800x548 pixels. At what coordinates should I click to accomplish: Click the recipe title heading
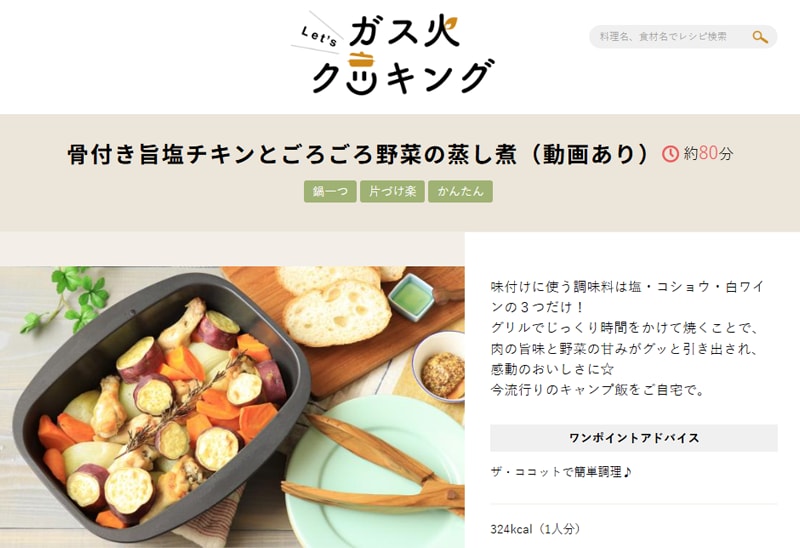[359, 154]
